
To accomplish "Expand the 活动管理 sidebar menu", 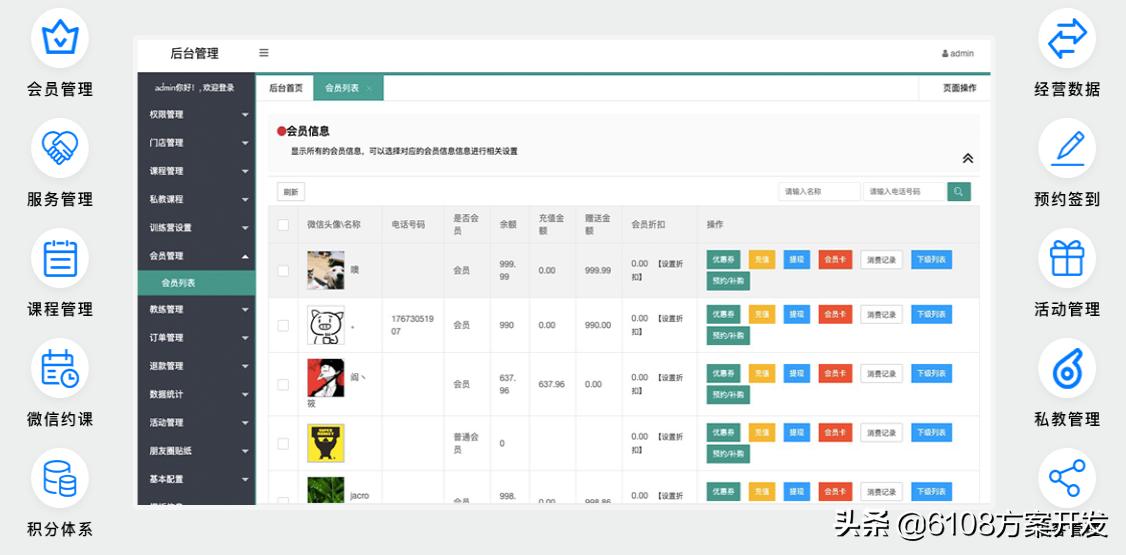I will (x=196, y=422).
